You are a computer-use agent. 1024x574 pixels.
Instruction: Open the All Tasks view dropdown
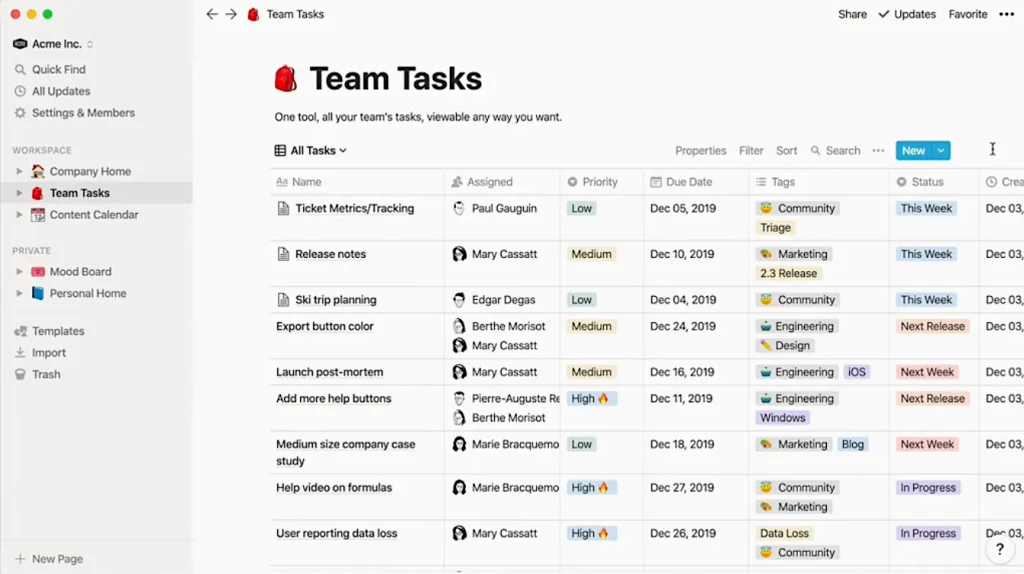tap(311, 151)
